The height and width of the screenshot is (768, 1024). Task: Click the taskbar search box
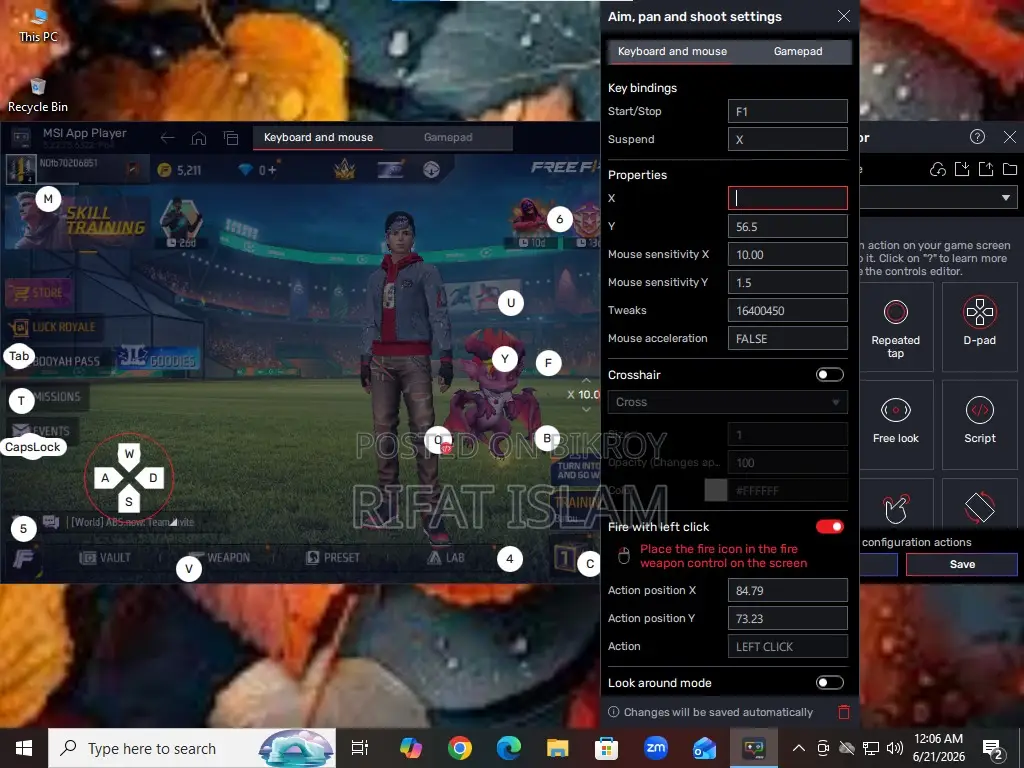click(x=192, y=748)
